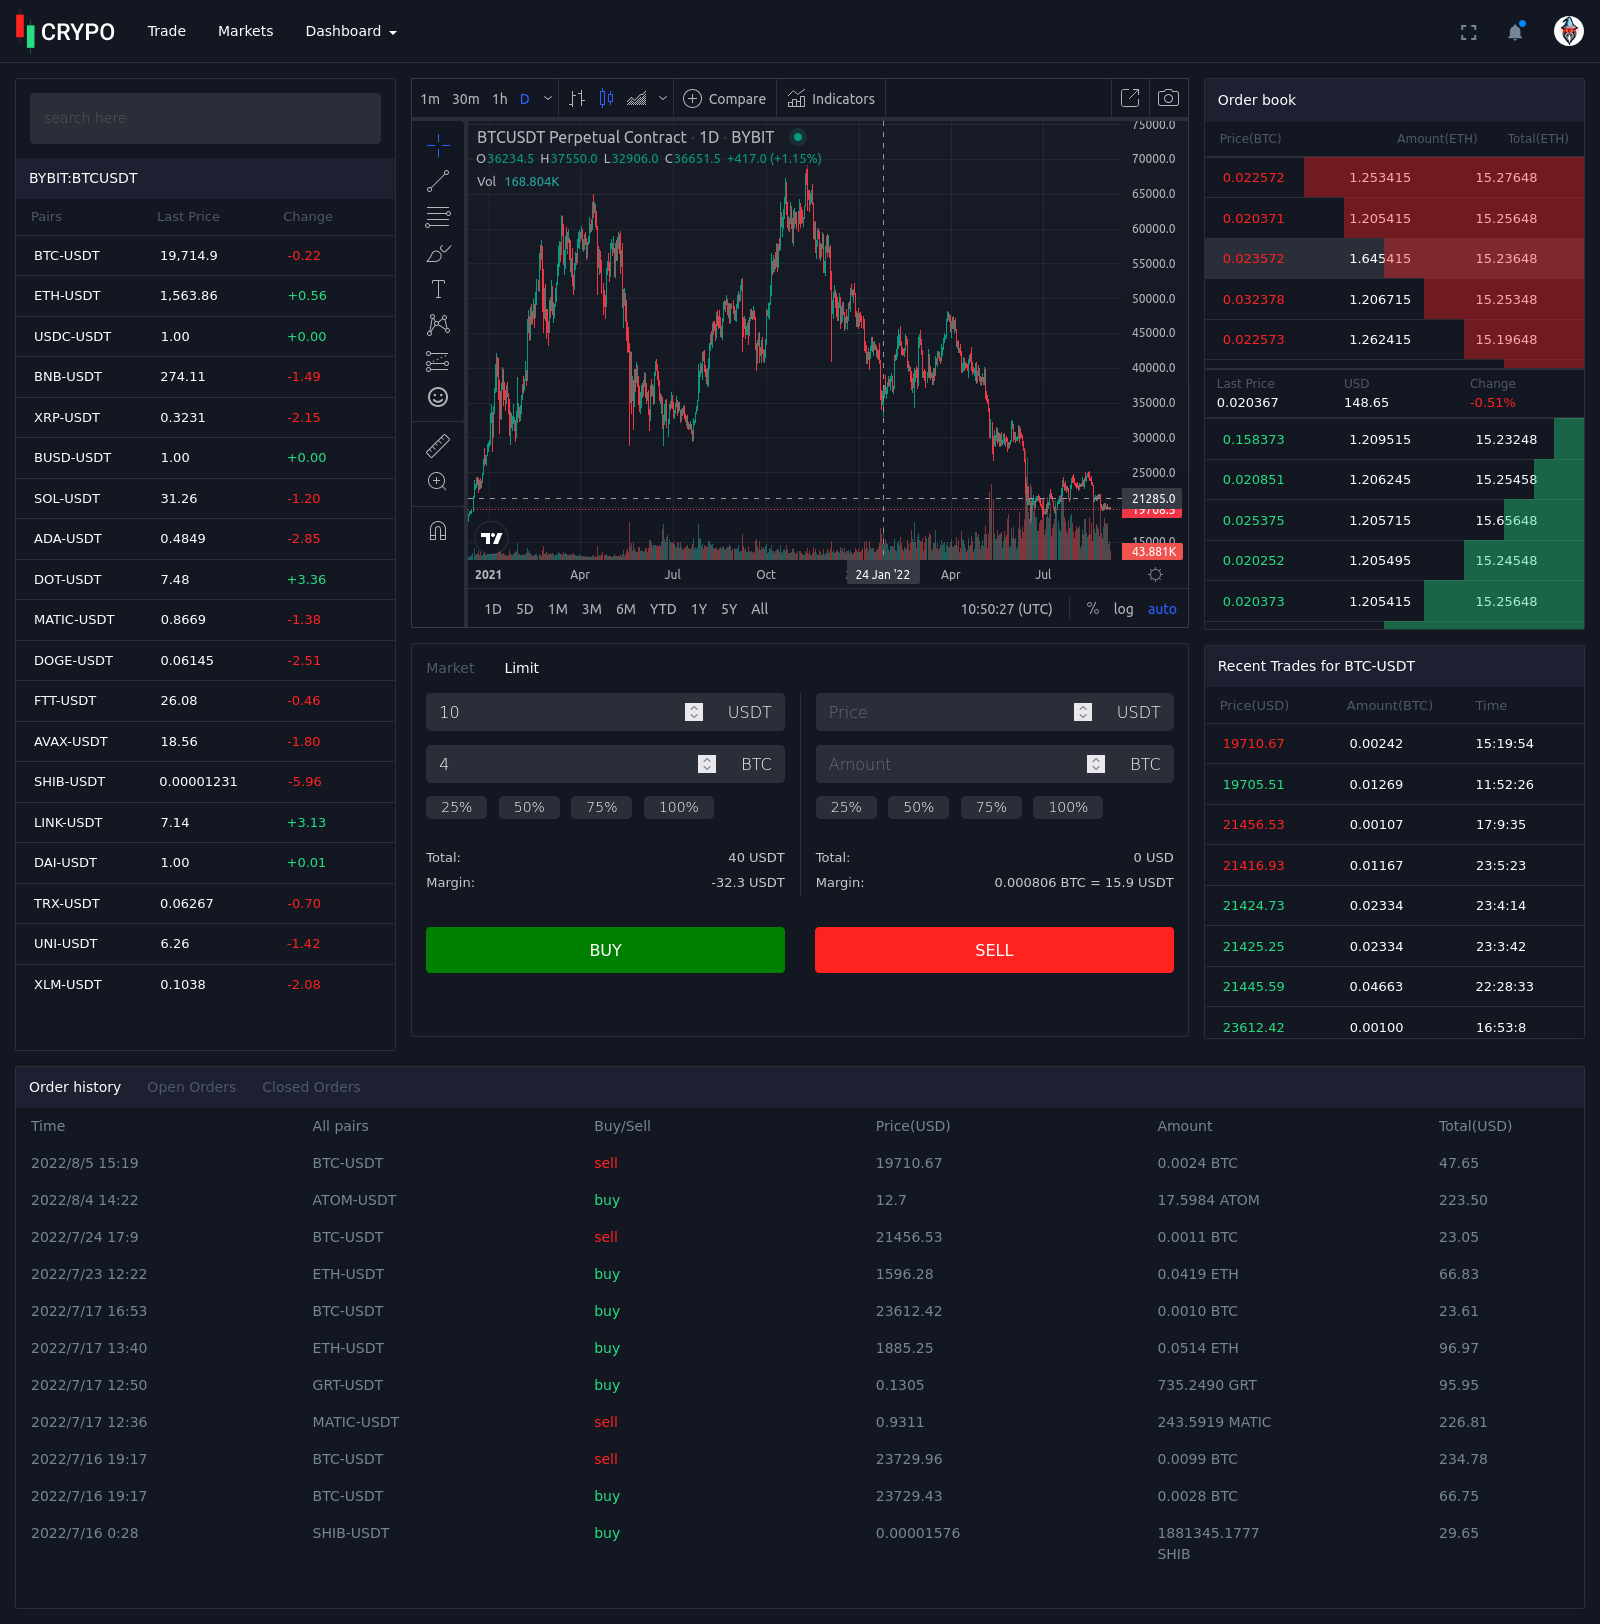
Task: Expand the chart style dropdown arrow
Action: point(662,99)
